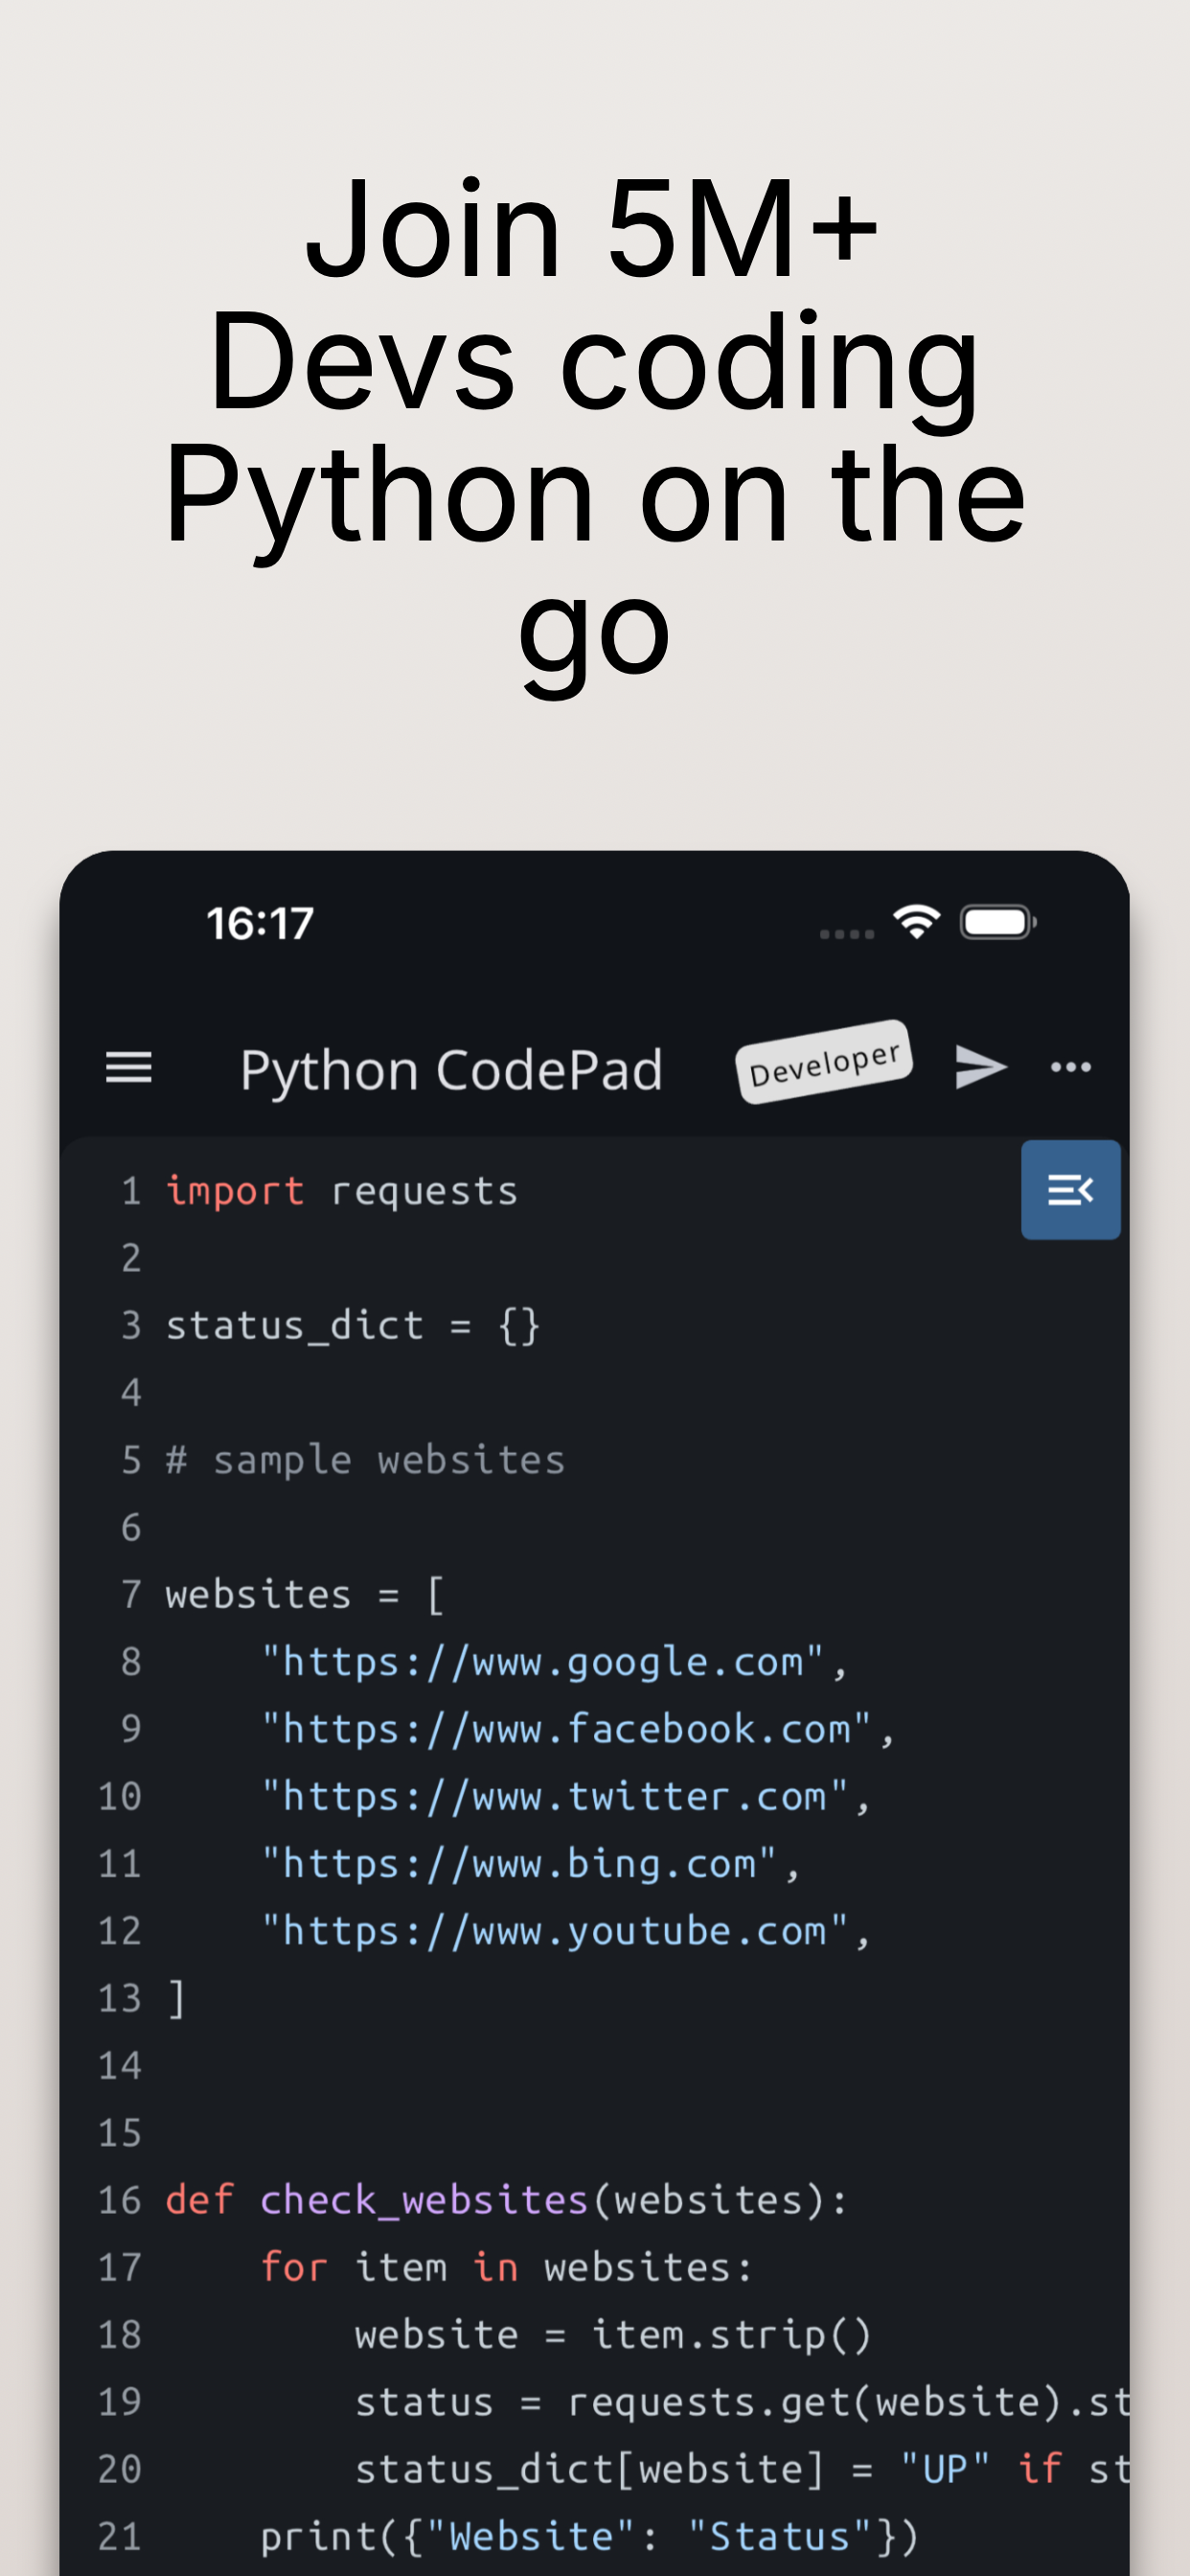
Task: Run the Python script with the send arrow
Action: [x=981, y=1067]
